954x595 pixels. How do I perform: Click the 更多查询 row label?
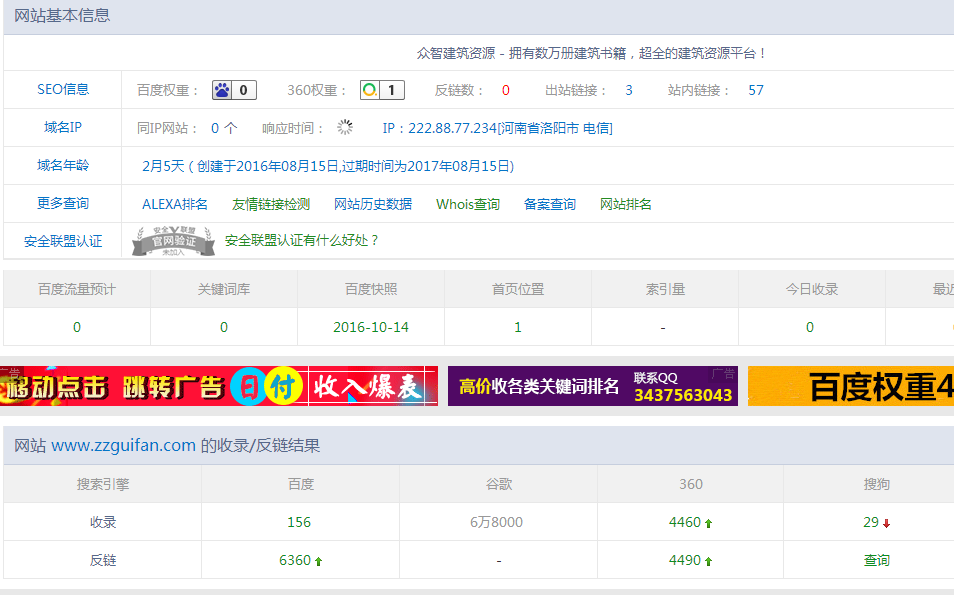tap(63, 203)
